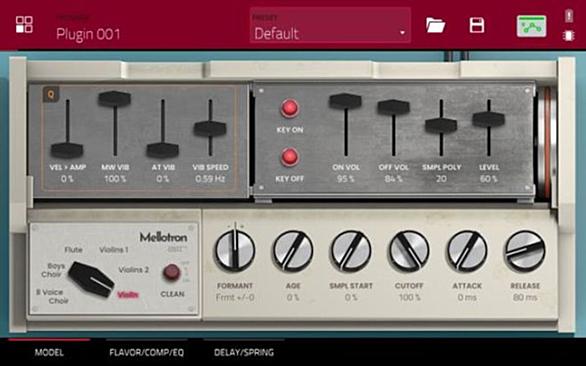Screen dimensions: 586x366
Task: Select the 8 Voice Choir tape sound
Action: pos(52,296)
